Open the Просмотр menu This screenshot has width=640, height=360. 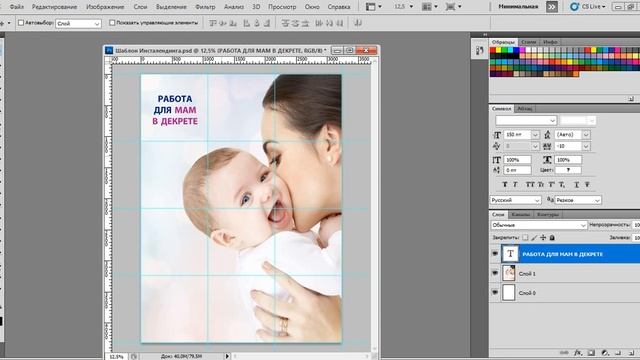click(282, 7)
